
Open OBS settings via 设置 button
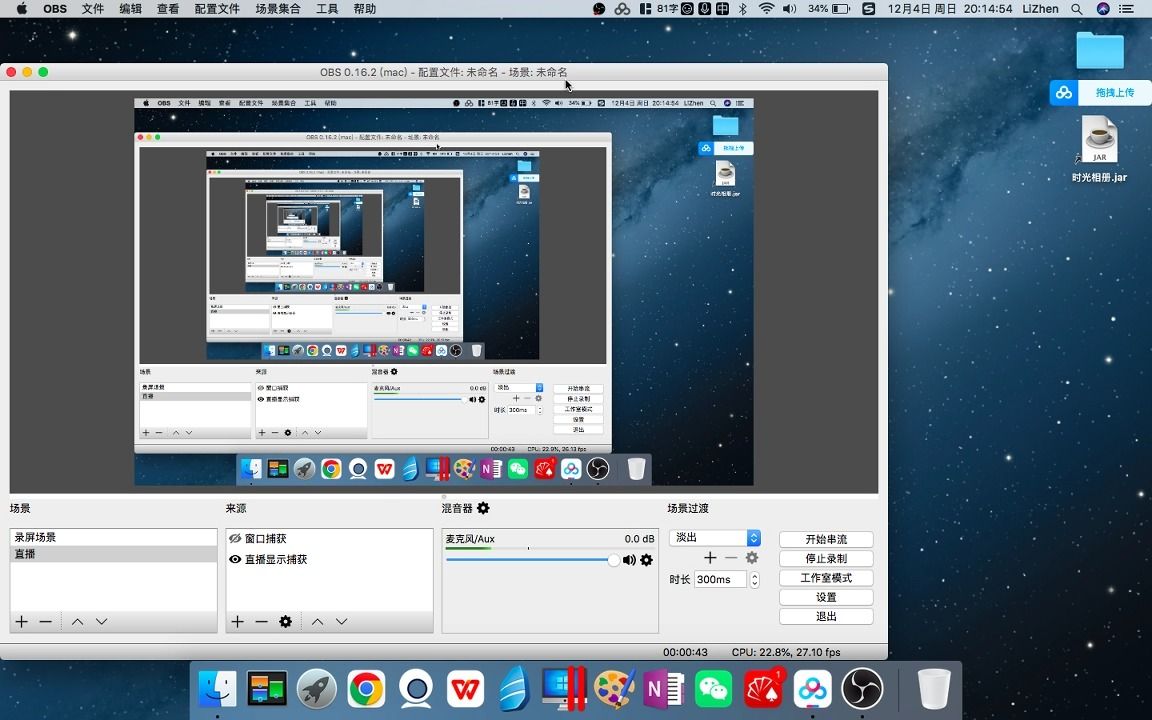825,597
